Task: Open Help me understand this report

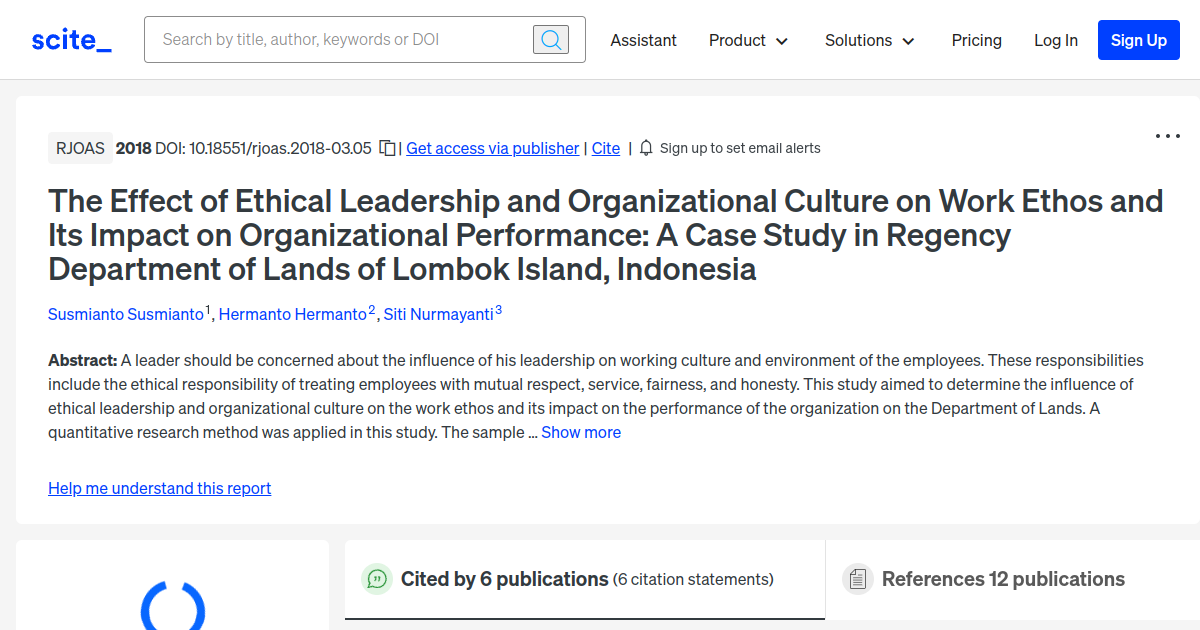Action: (x=159, y=488)
